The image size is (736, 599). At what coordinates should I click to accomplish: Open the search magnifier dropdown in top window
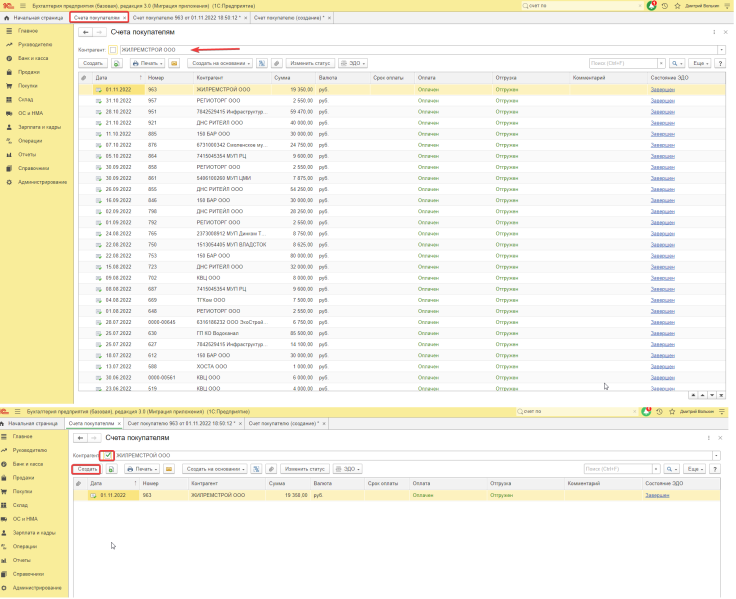click(x=677, y=63)
